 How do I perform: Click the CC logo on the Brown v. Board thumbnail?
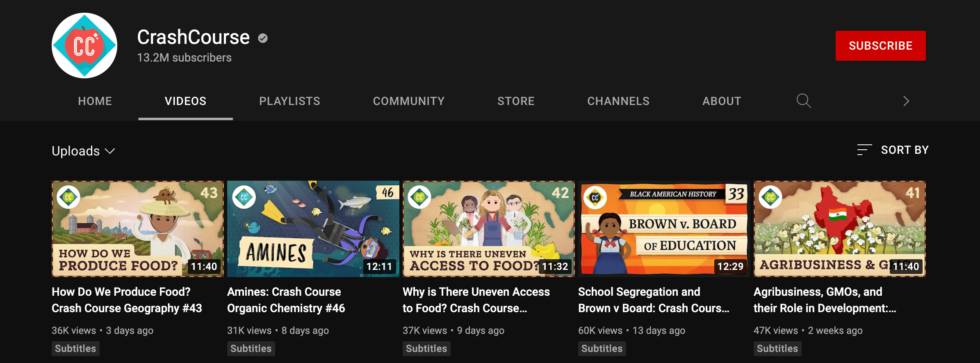coord(596,197)
